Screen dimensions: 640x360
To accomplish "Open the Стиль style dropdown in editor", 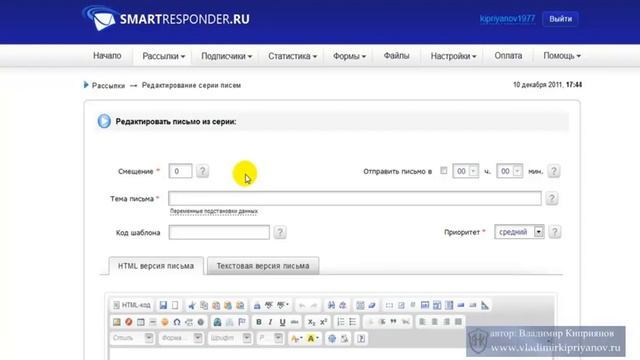I will point(132,338).
